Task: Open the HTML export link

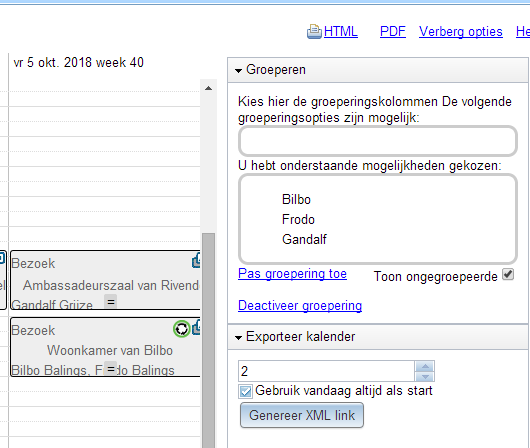Action: (x=340, y=31)
